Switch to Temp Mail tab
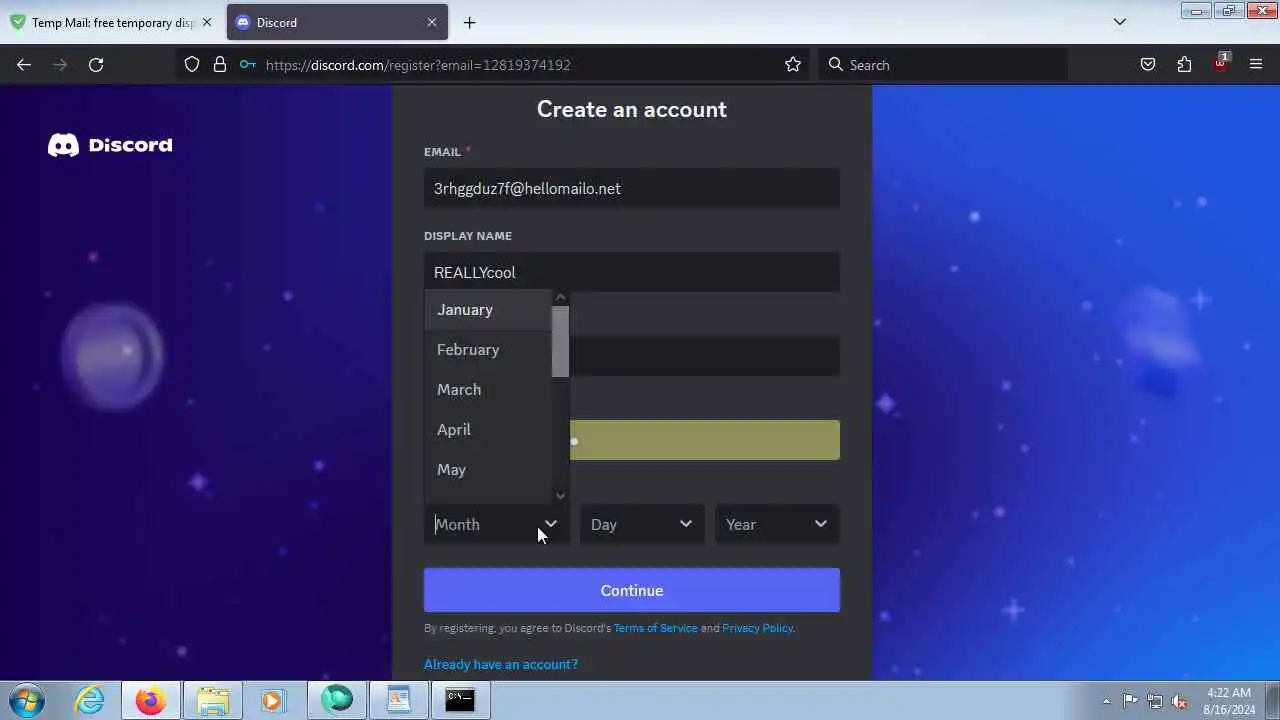The width and height of the screenshot is (1280, 720). click(x=112, y=22)
